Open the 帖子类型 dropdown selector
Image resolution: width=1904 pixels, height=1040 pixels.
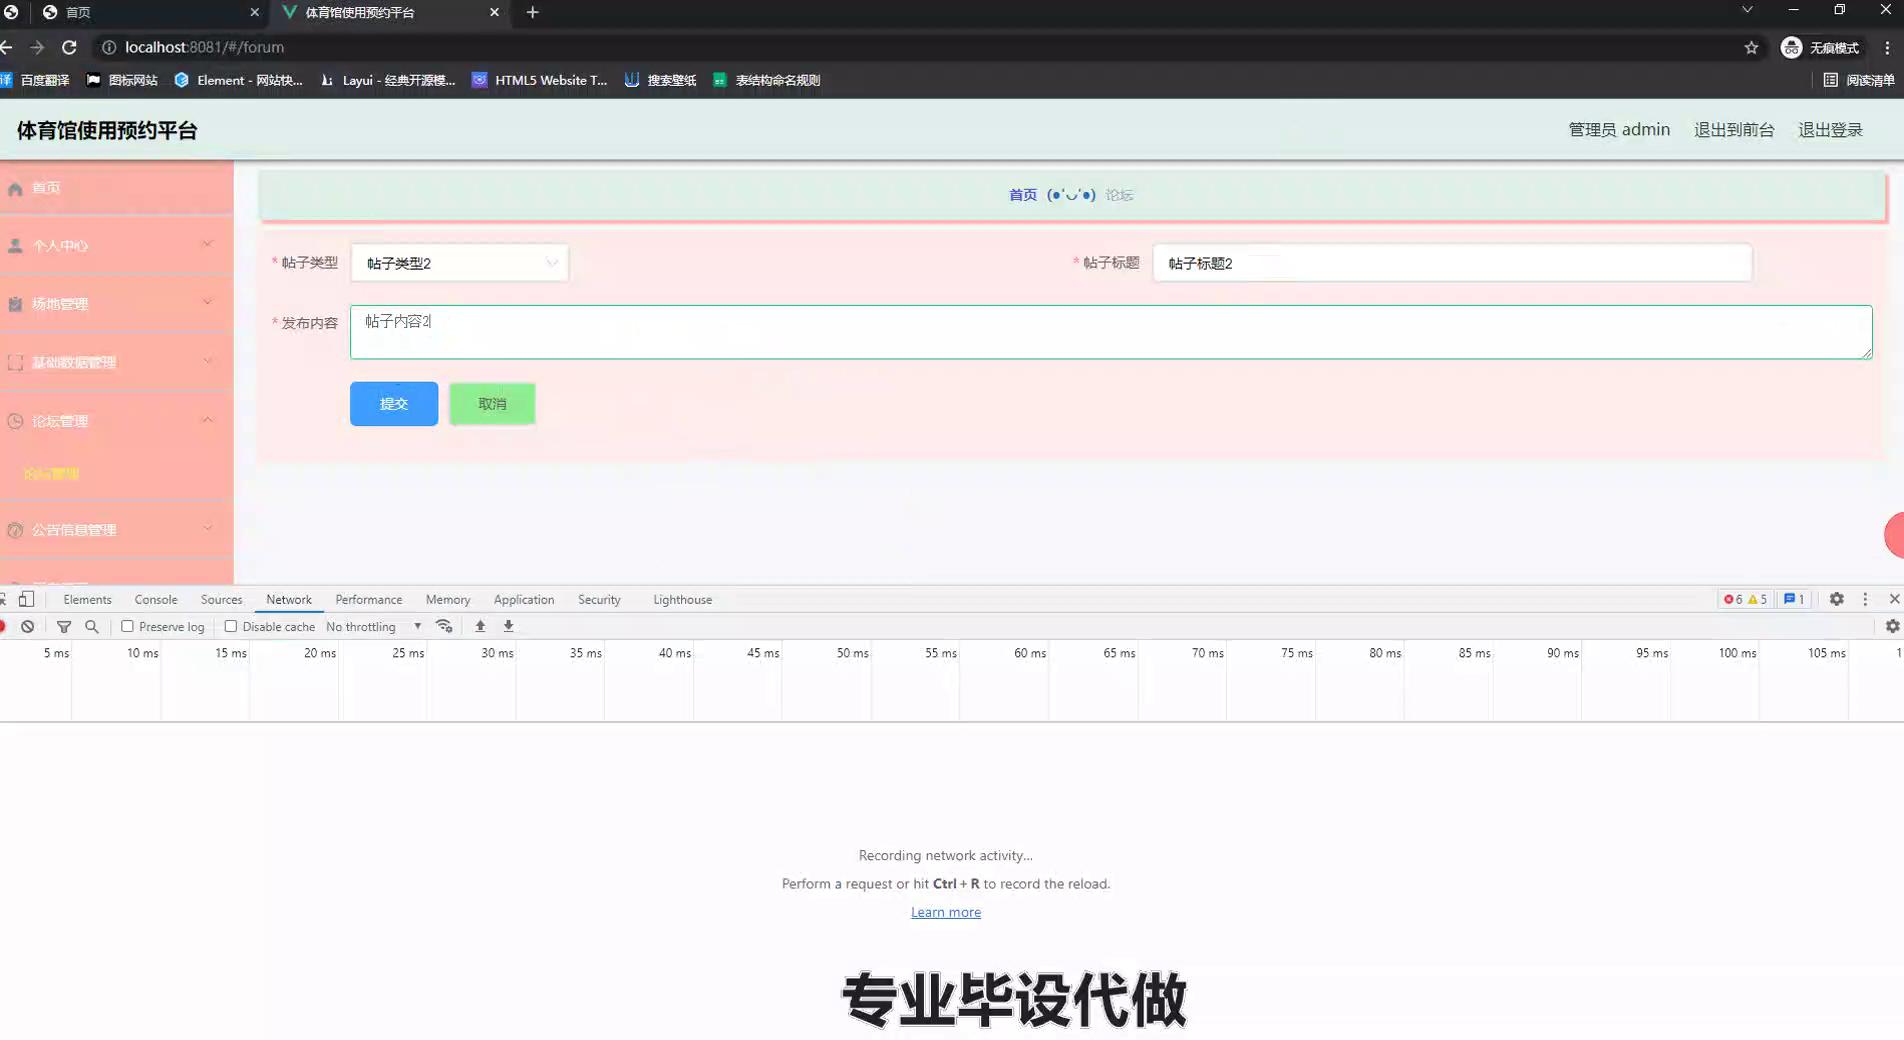(x=460, y=263)
